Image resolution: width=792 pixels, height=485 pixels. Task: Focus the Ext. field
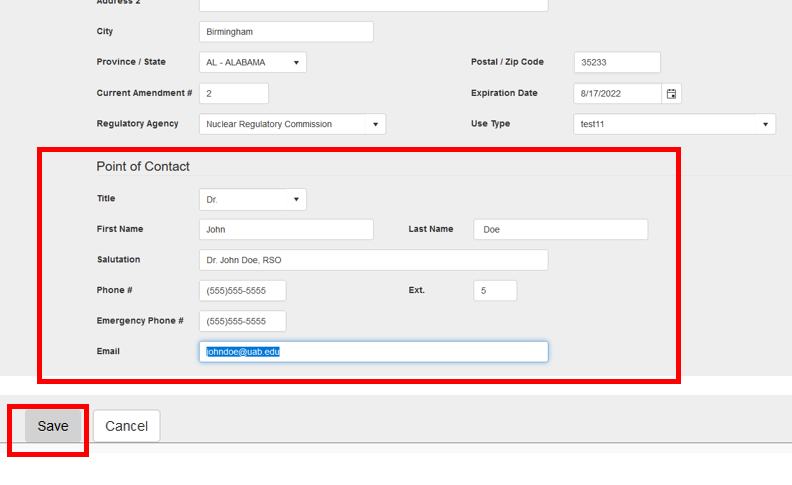pos(495,291)
